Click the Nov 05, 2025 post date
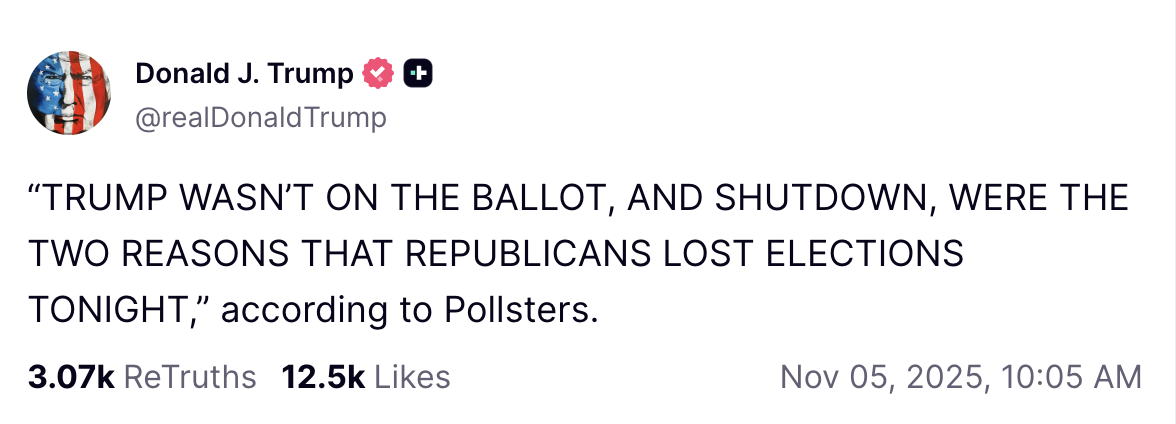Viewport: 1176px width, 424px height. pyautogui.click(x=878, y=377)
